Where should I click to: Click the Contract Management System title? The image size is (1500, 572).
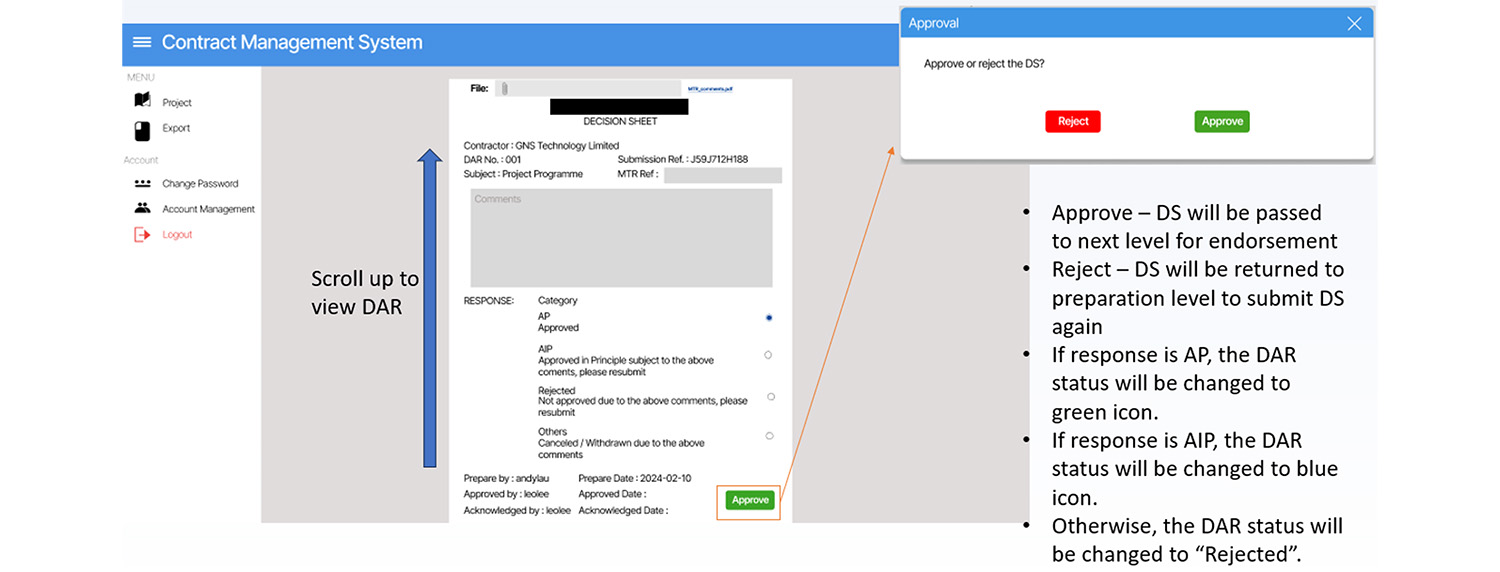click(x=292, y=43)
